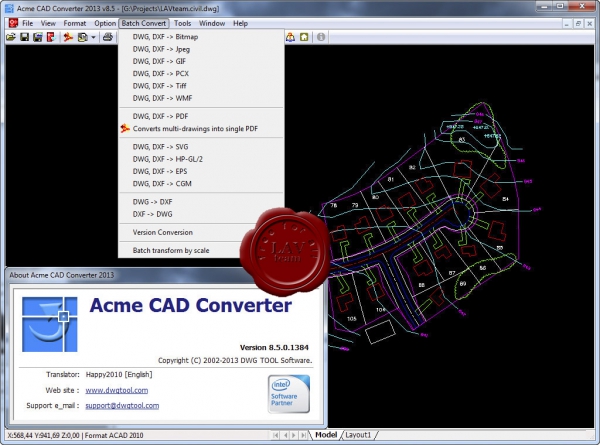Click the red export document toolbar icon
600x445 pixels.
coord(51,37)
